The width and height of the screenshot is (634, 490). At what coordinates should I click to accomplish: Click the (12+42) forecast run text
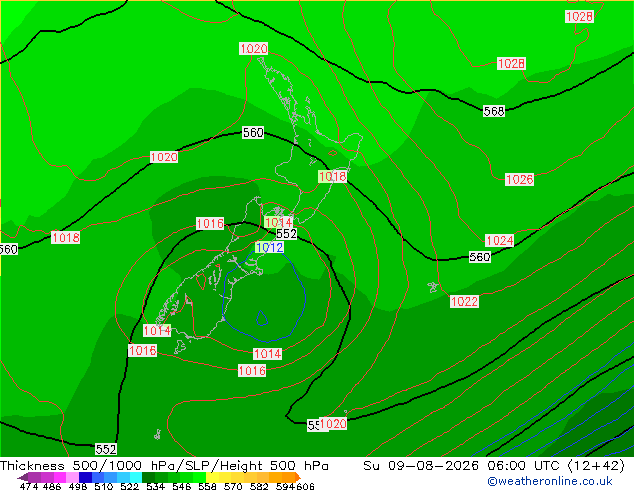tap(596, 466)
